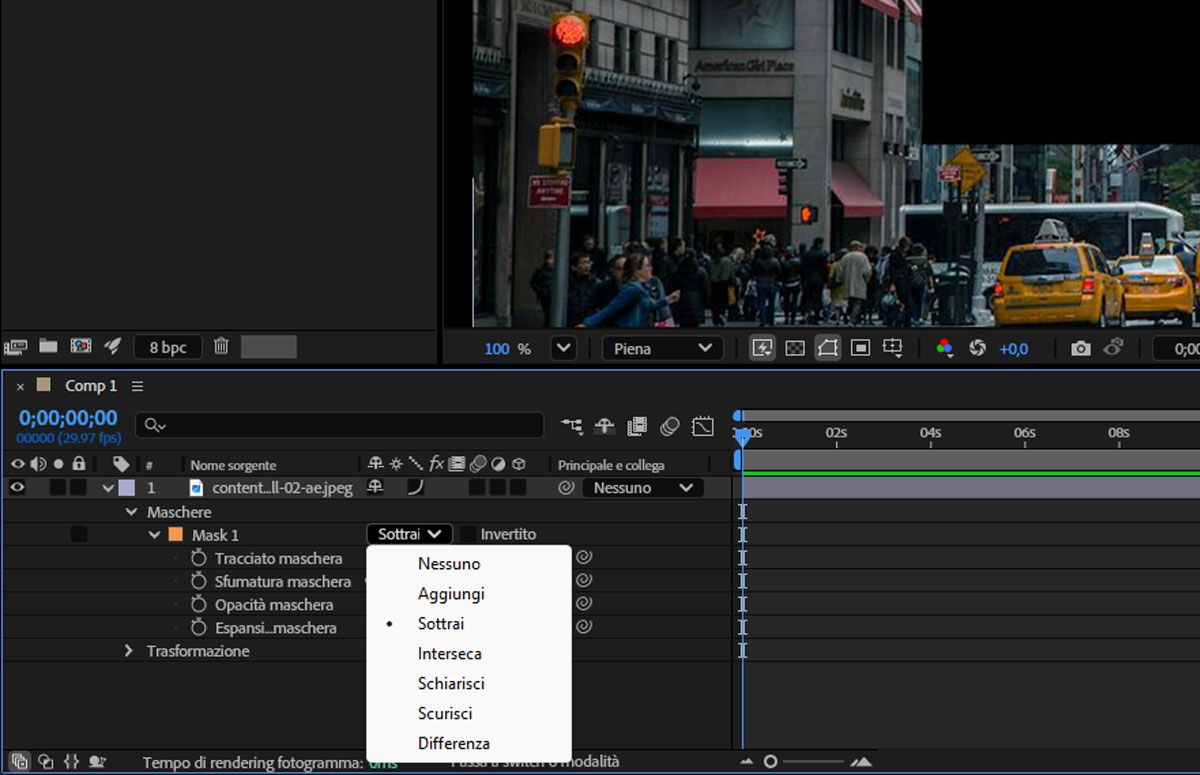Click the stopwatch next to Tracciato maschera
The image size is (1200, 775).
pyautogui.click(x=198, y=558)
